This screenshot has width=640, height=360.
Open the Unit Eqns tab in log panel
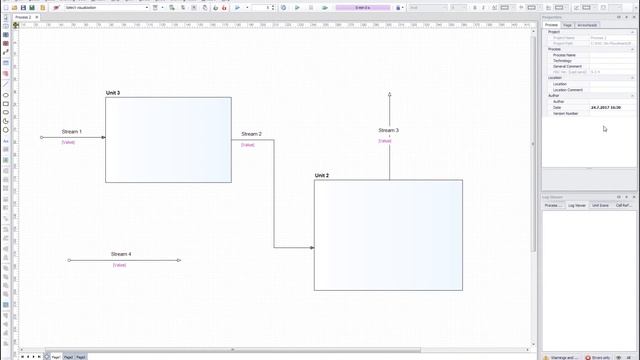600,205
